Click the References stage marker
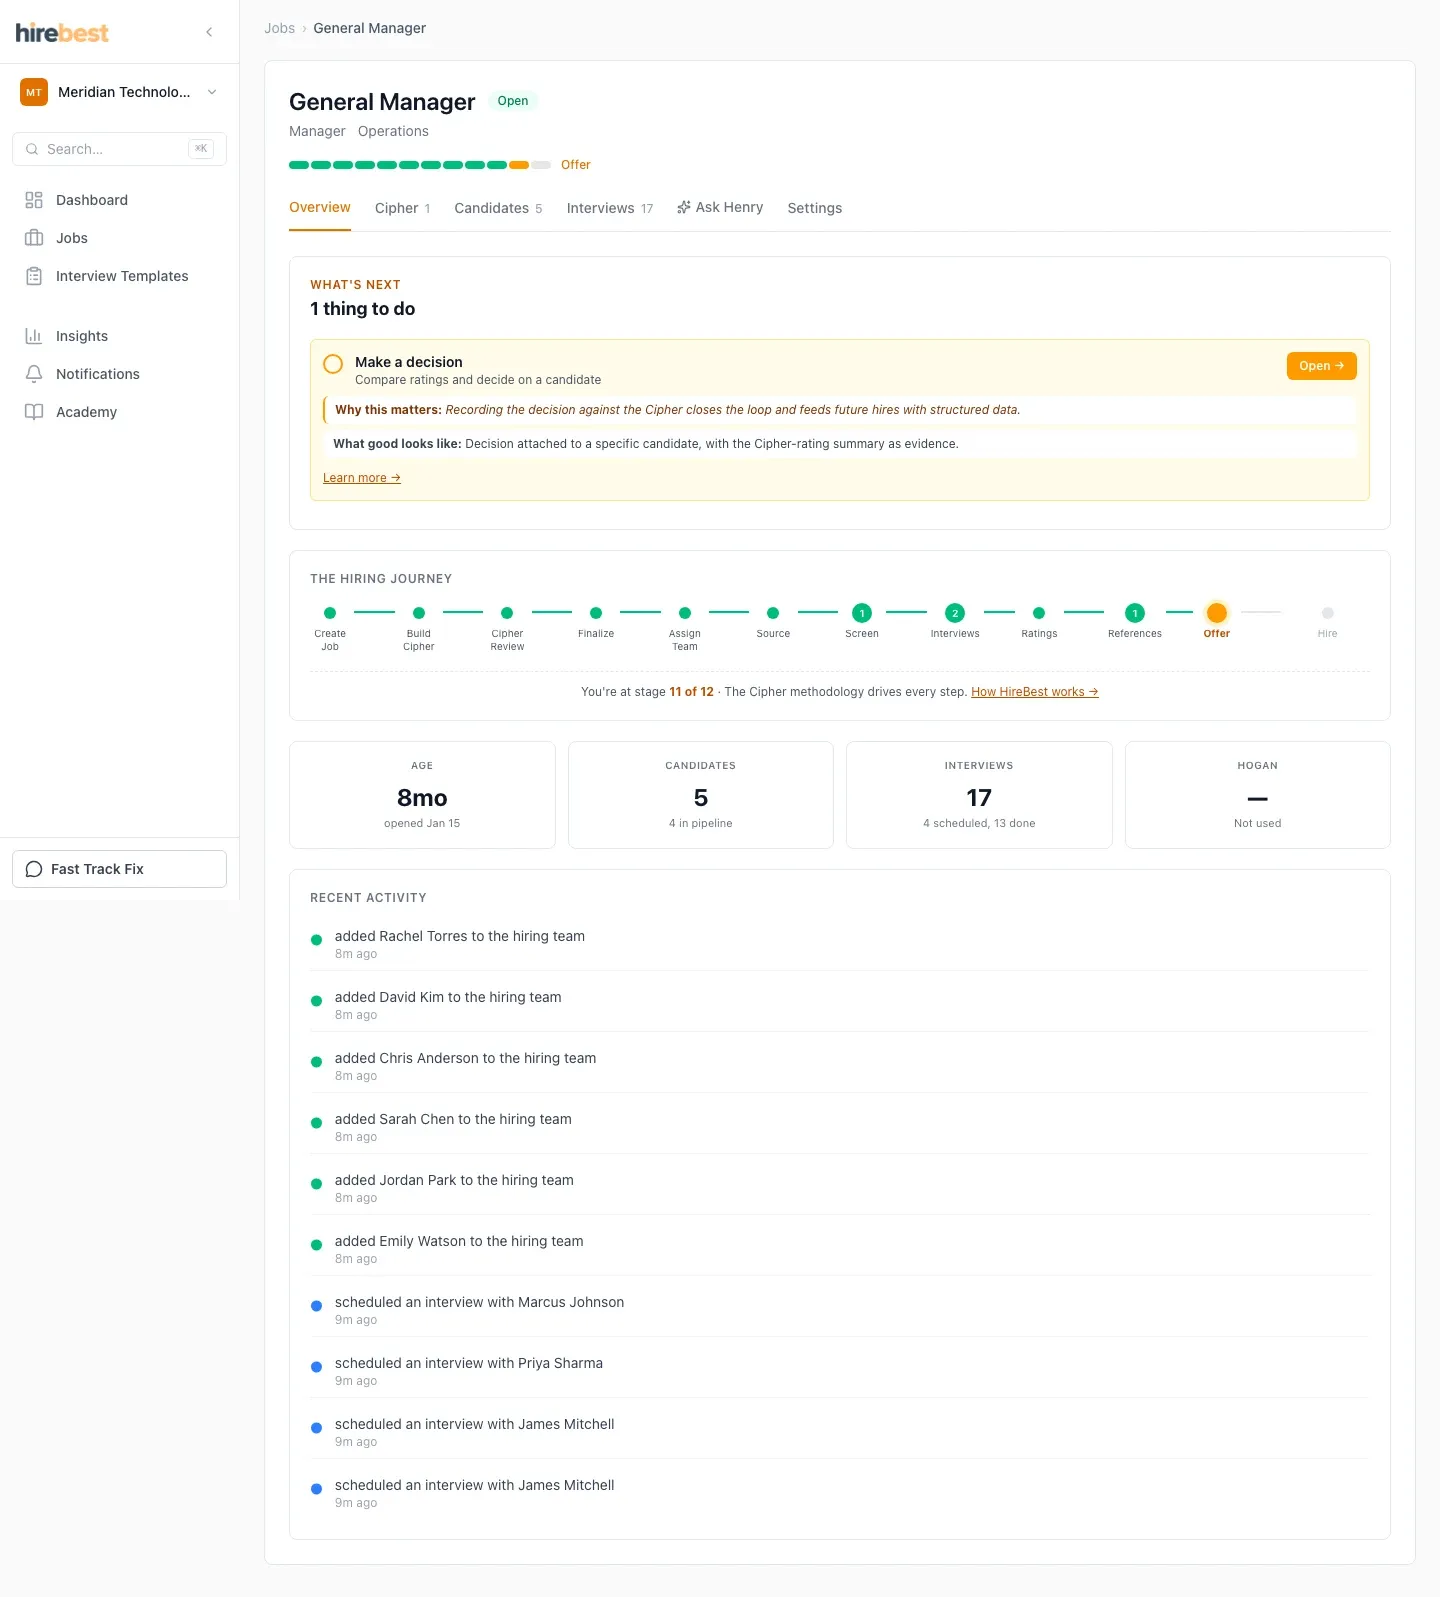 1135,613
